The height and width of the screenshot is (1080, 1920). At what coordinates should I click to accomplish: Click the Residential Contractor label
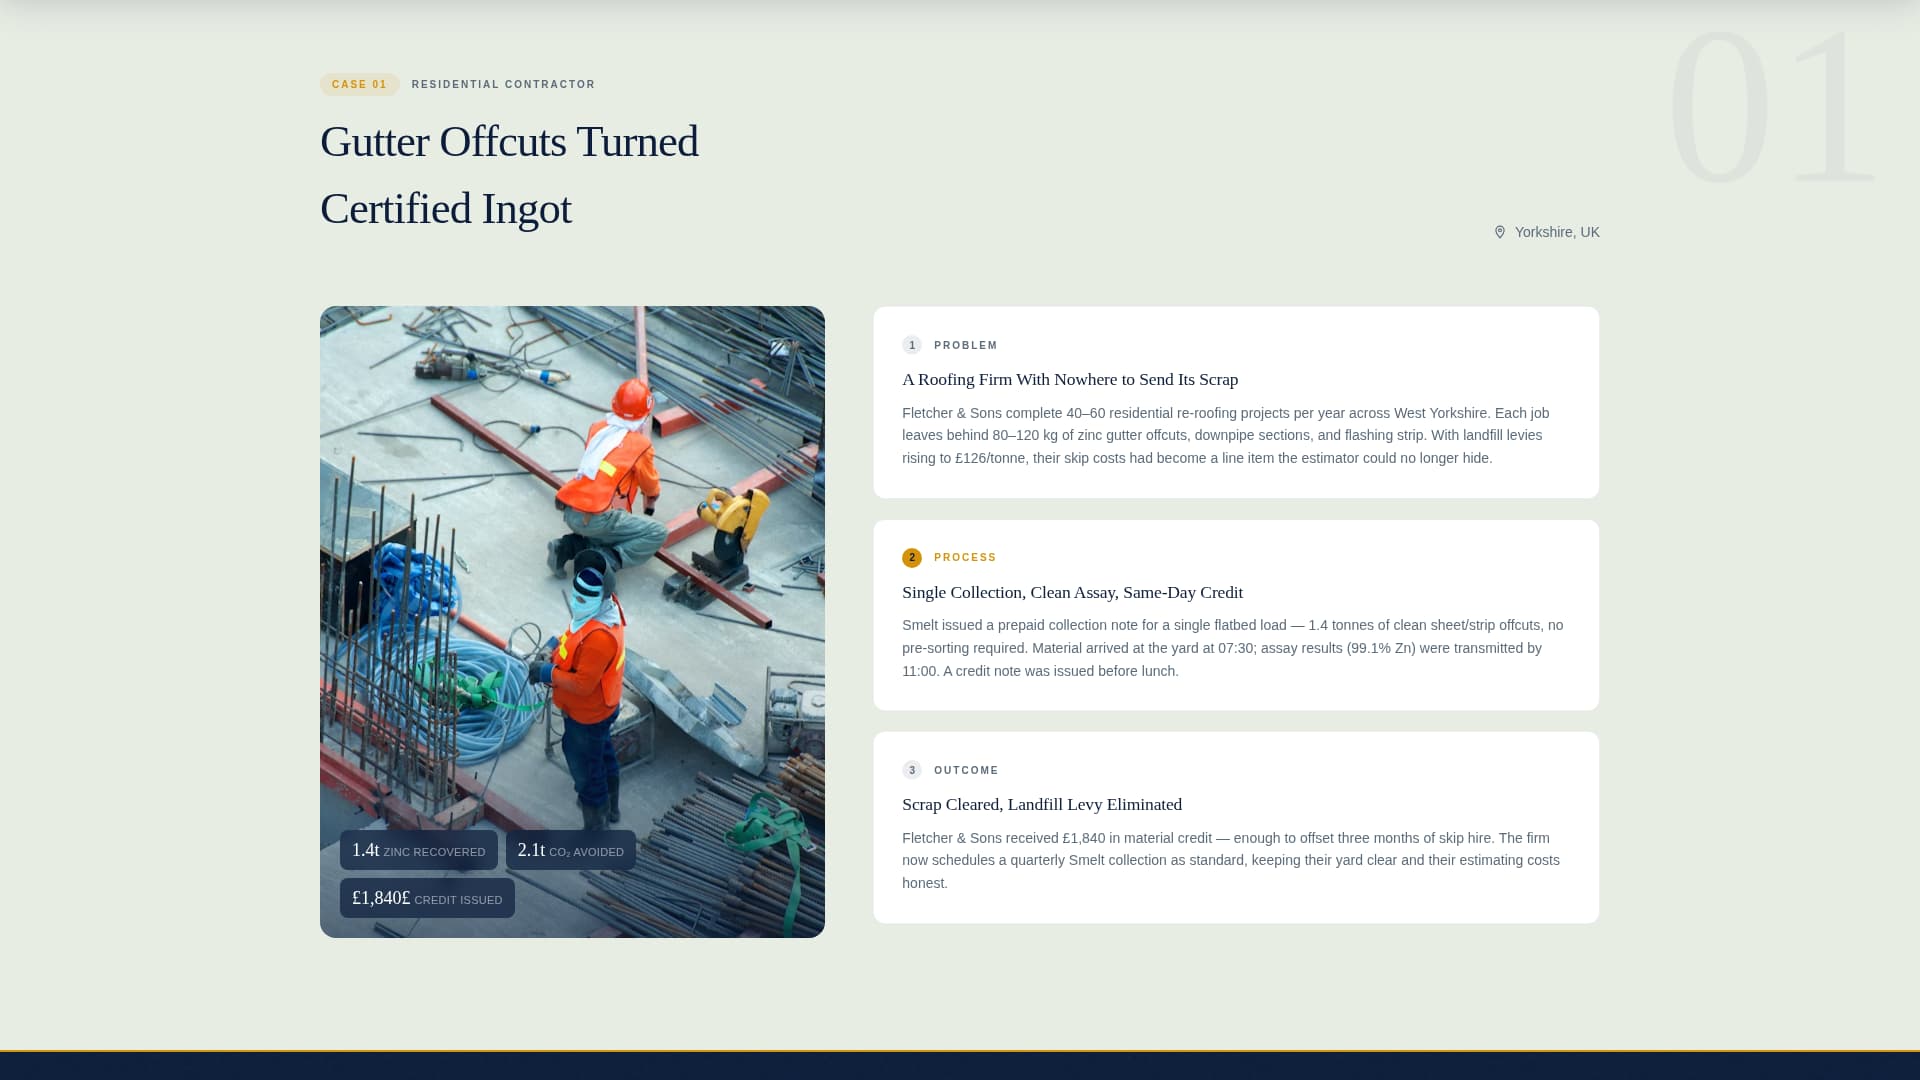[x=503, y=85]
